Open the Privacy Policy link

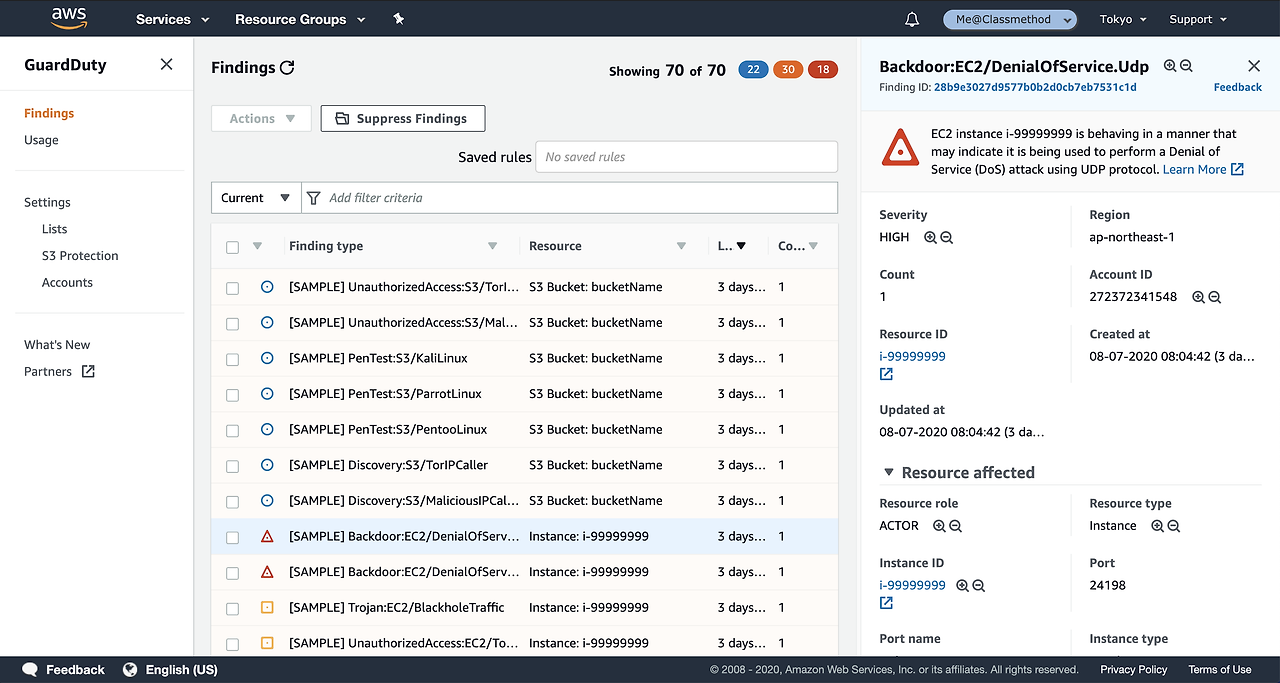tap(1134, 669)
